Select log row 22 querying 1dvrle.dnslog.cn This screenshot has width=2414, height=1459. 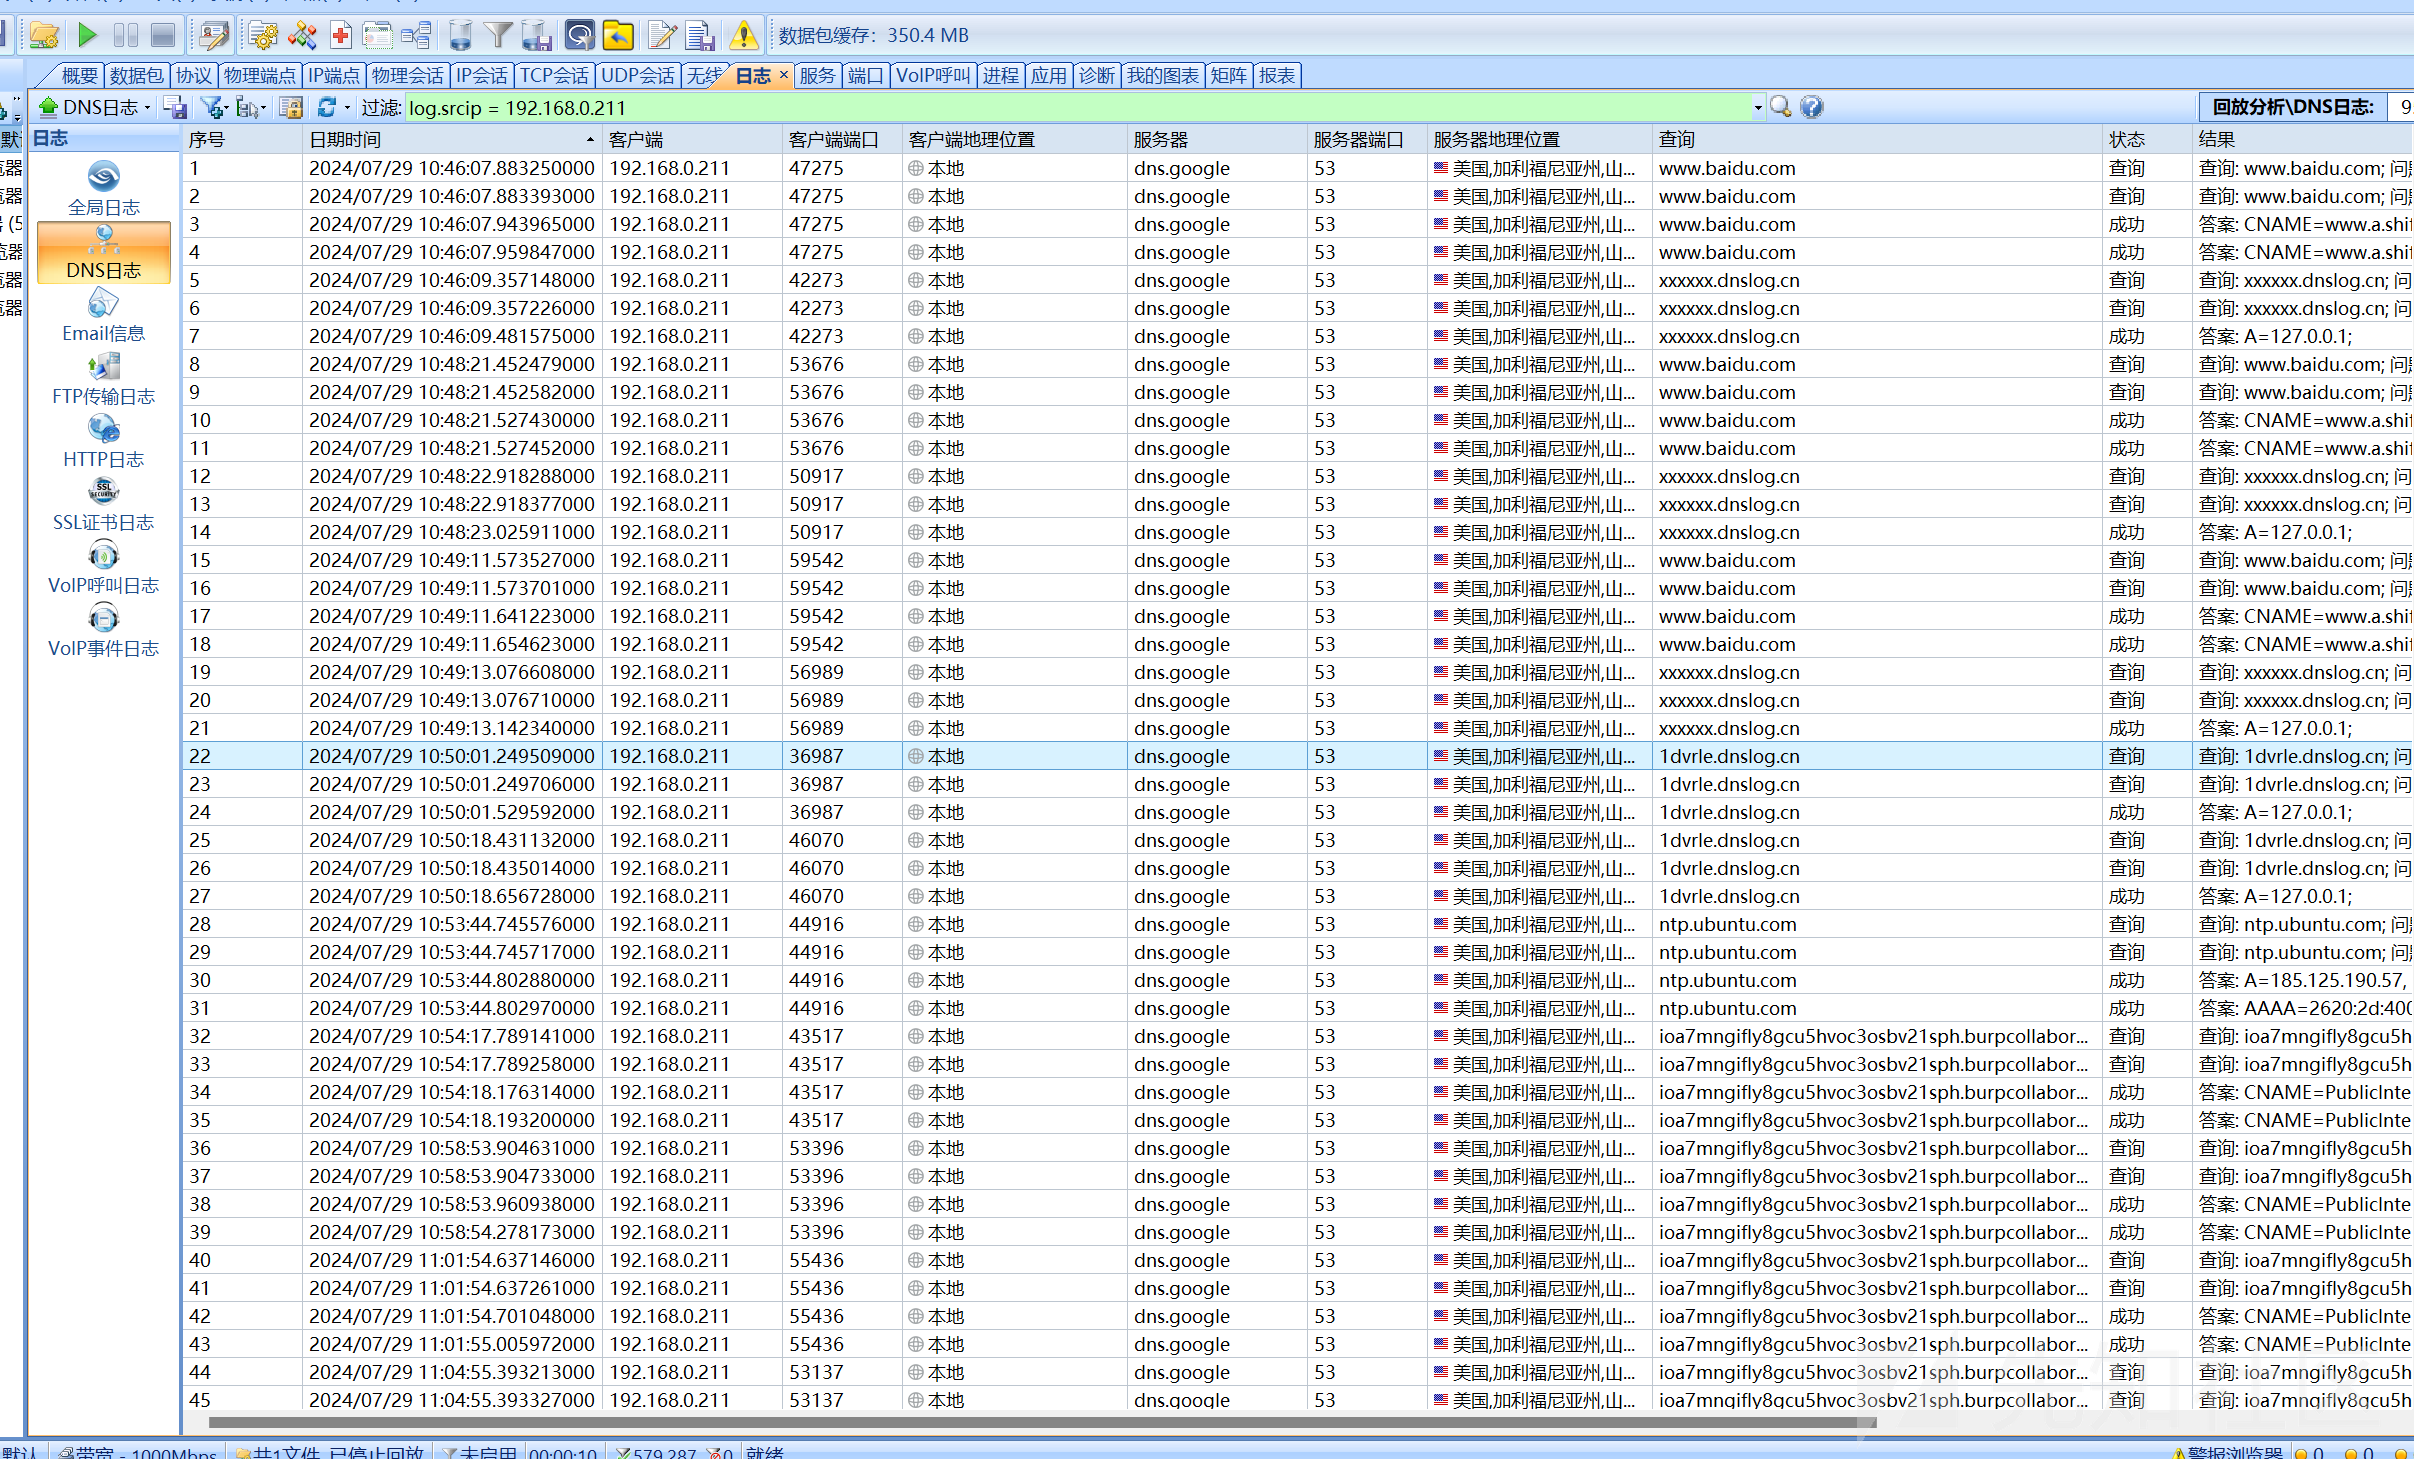pos(1298,756)
